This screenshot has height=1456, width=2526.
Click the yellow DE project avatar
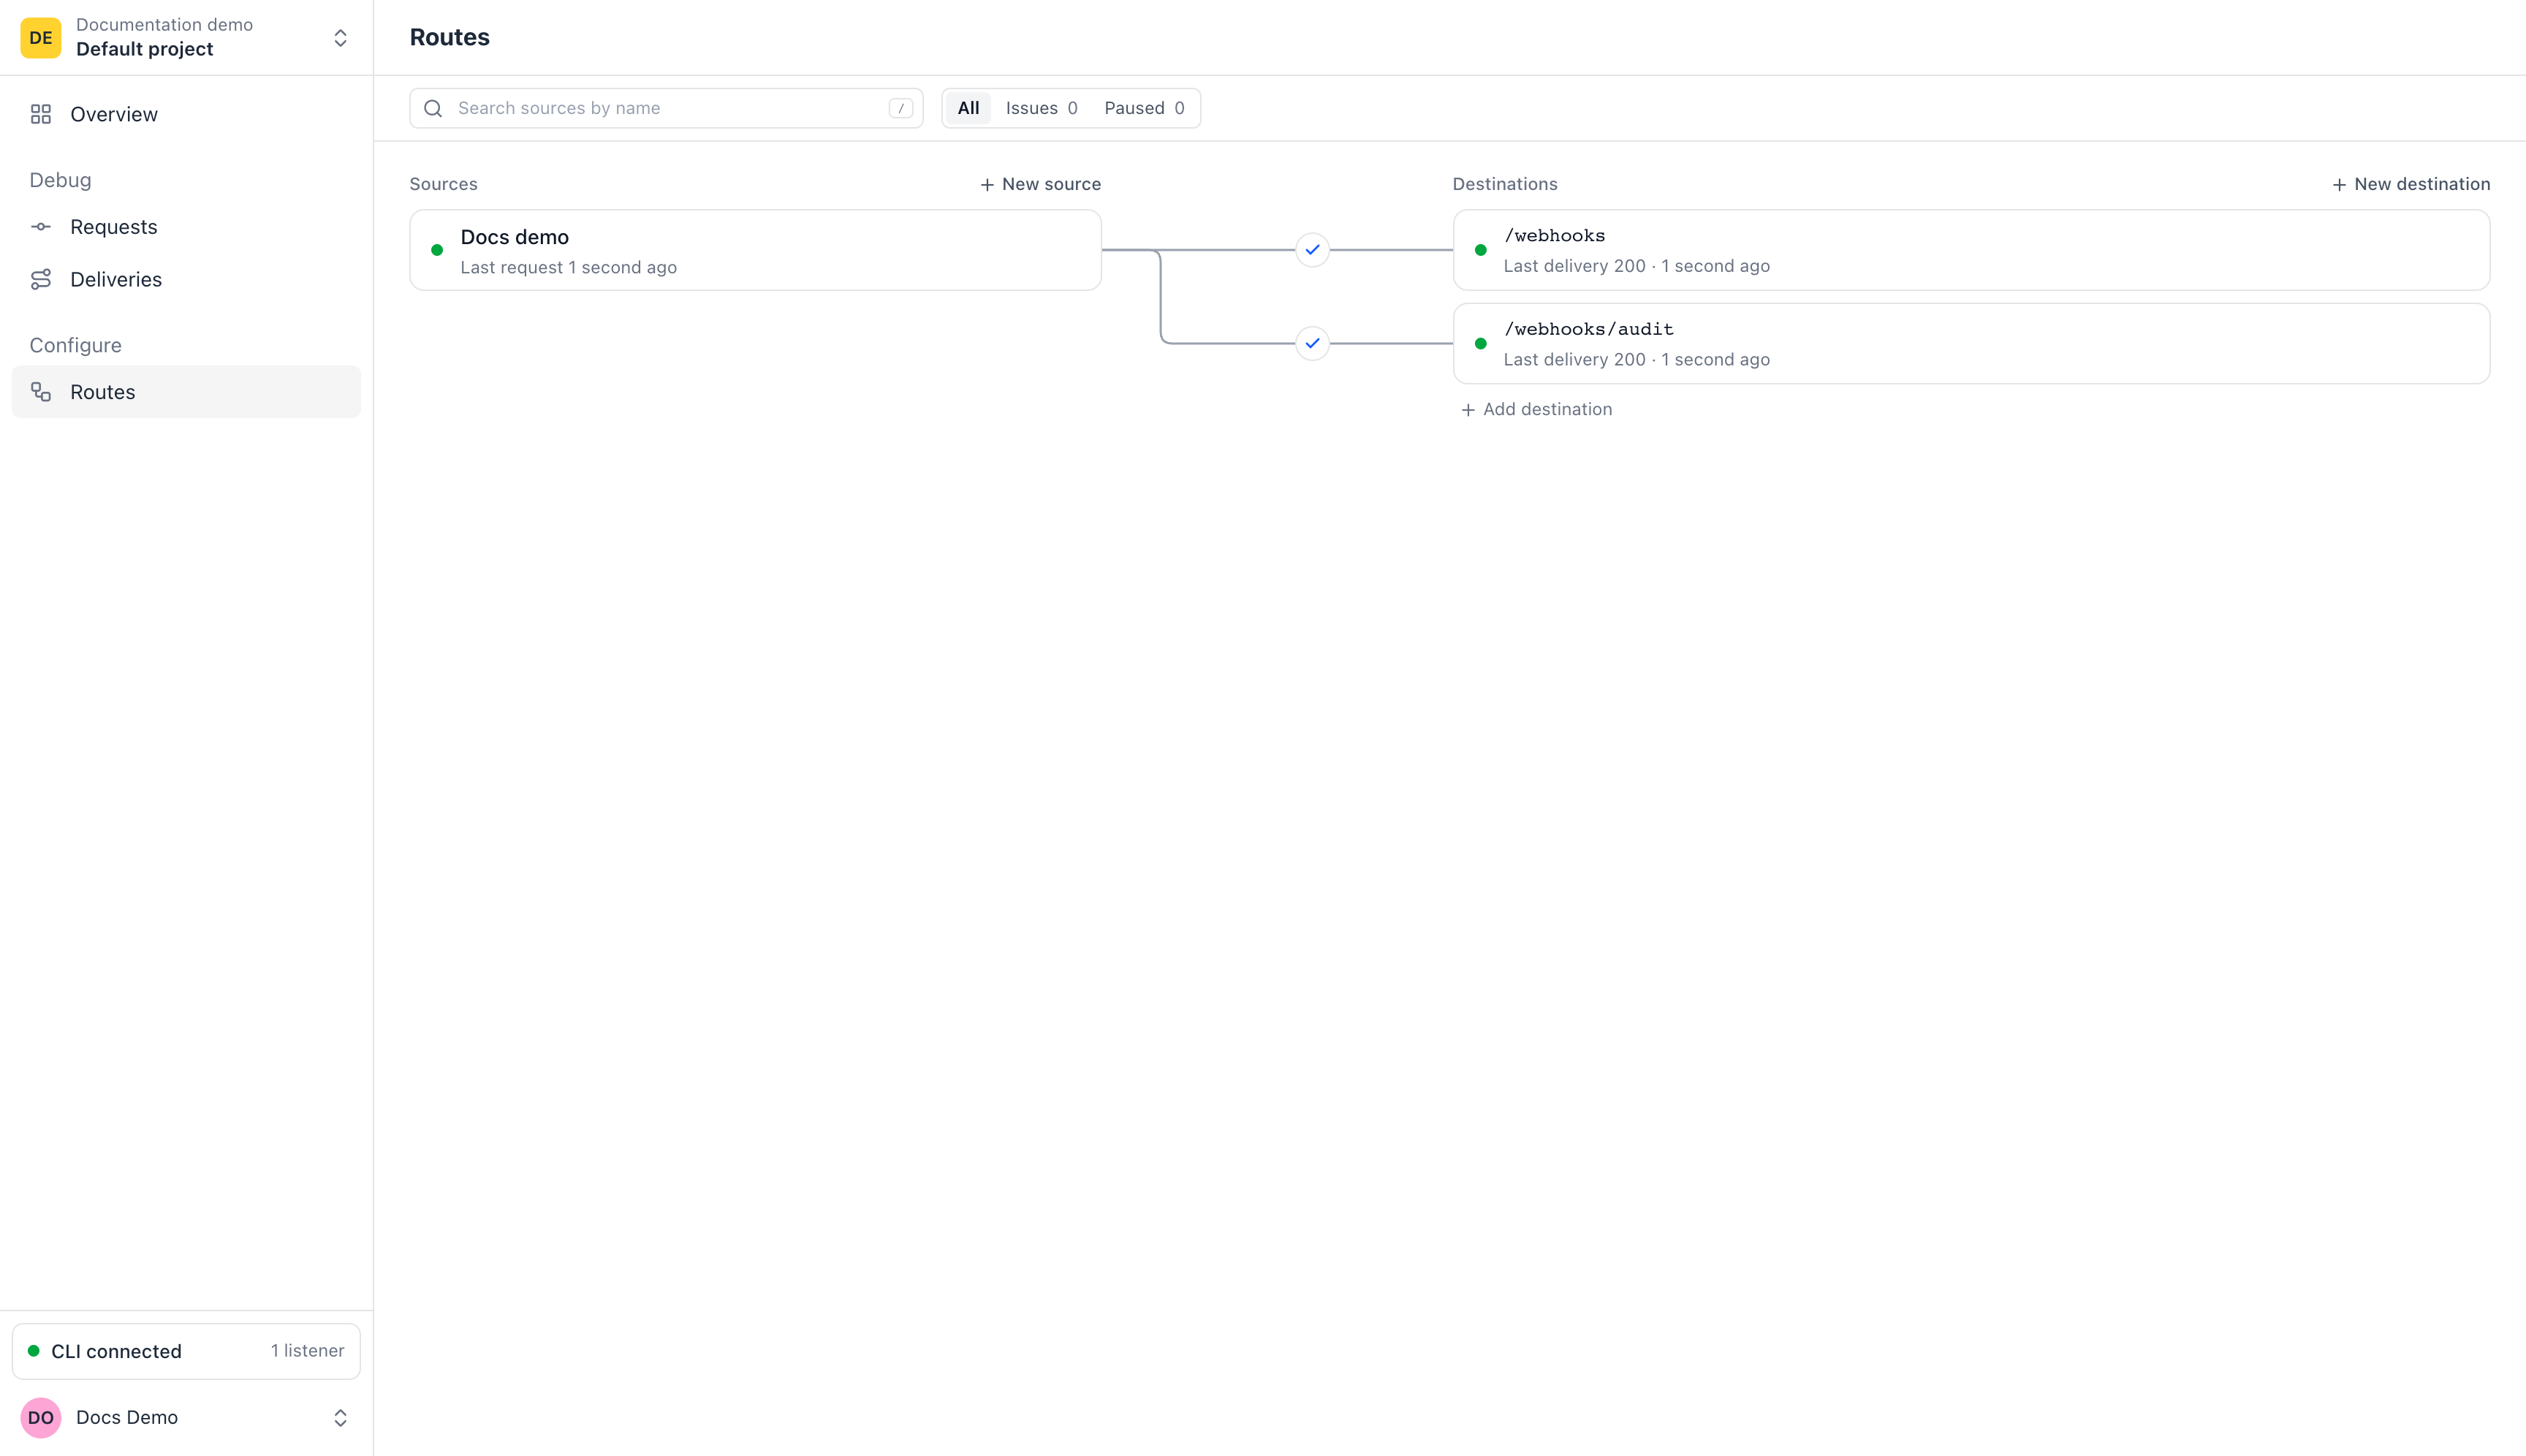pyautogui.click(x=41, y=38)
